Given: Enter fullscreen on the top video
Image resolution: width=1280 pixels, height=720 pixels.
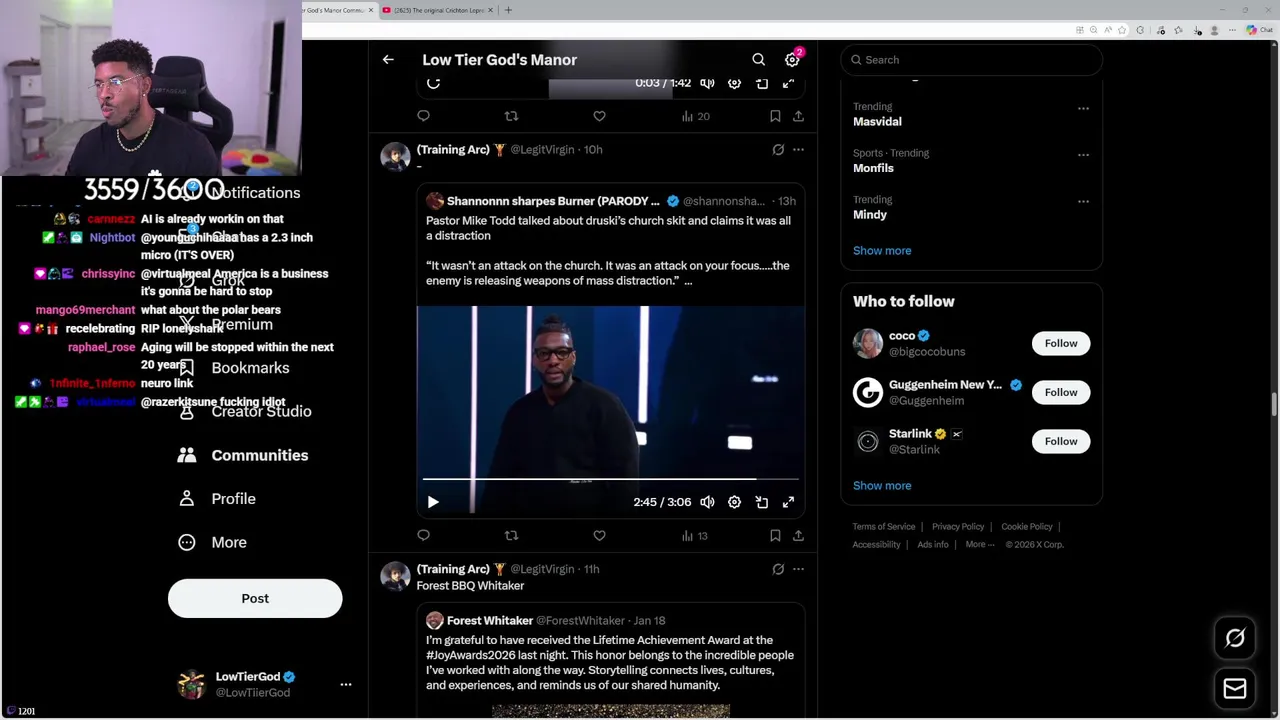Looking at the screenshot, I should click(788, 83).
